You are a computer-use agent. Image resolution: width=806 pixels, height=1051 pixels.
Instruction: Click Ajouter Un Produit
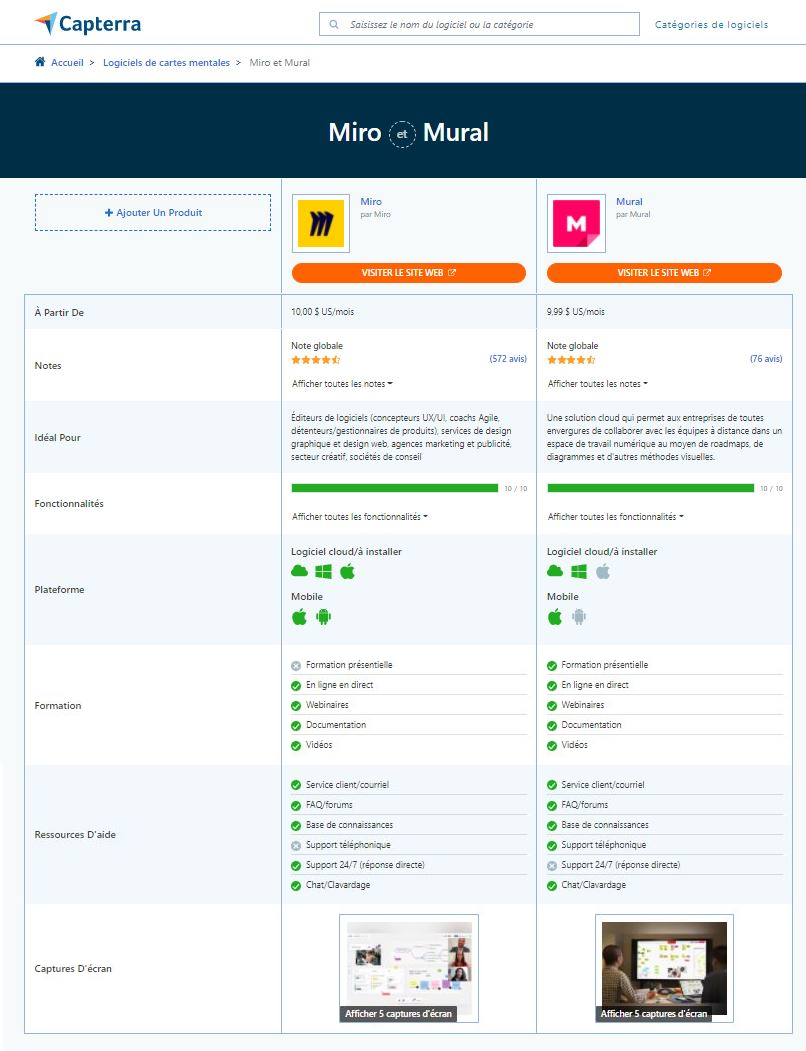pos(152,212)
